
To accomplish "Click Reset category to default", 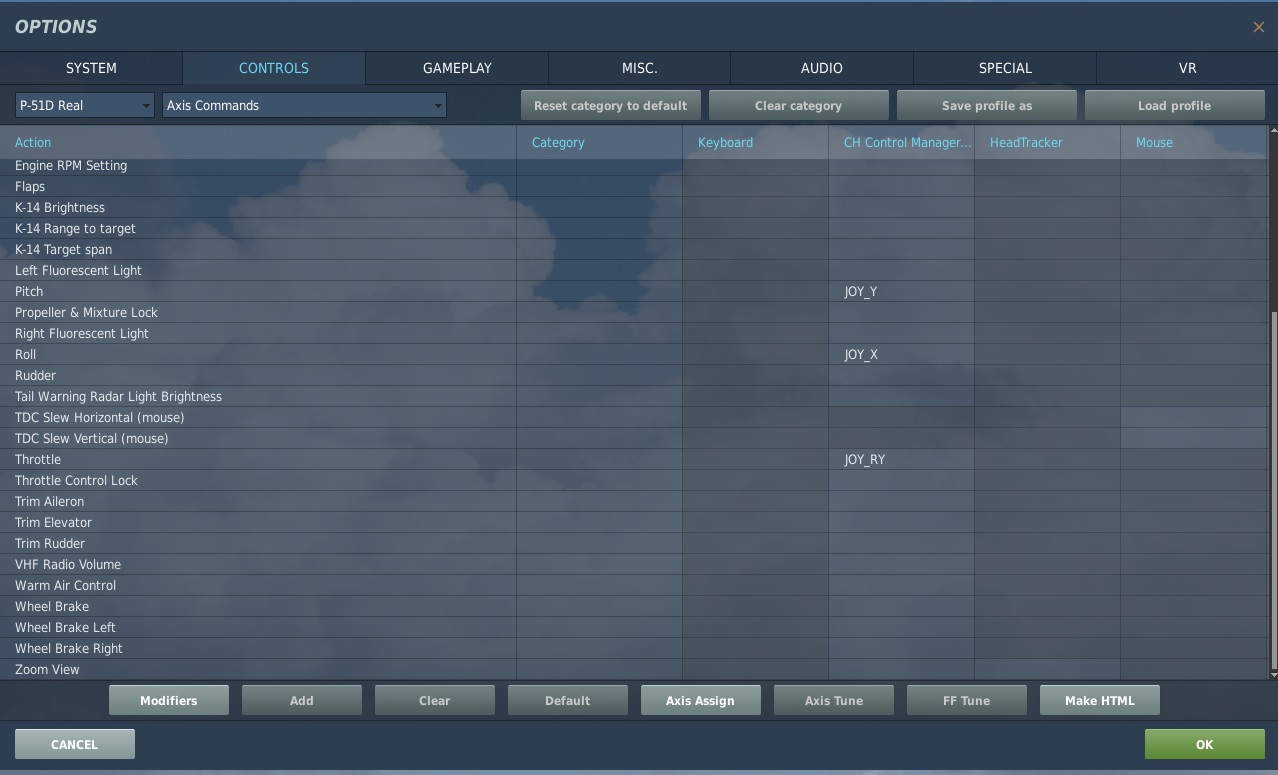I will click(x=610, y=105).
